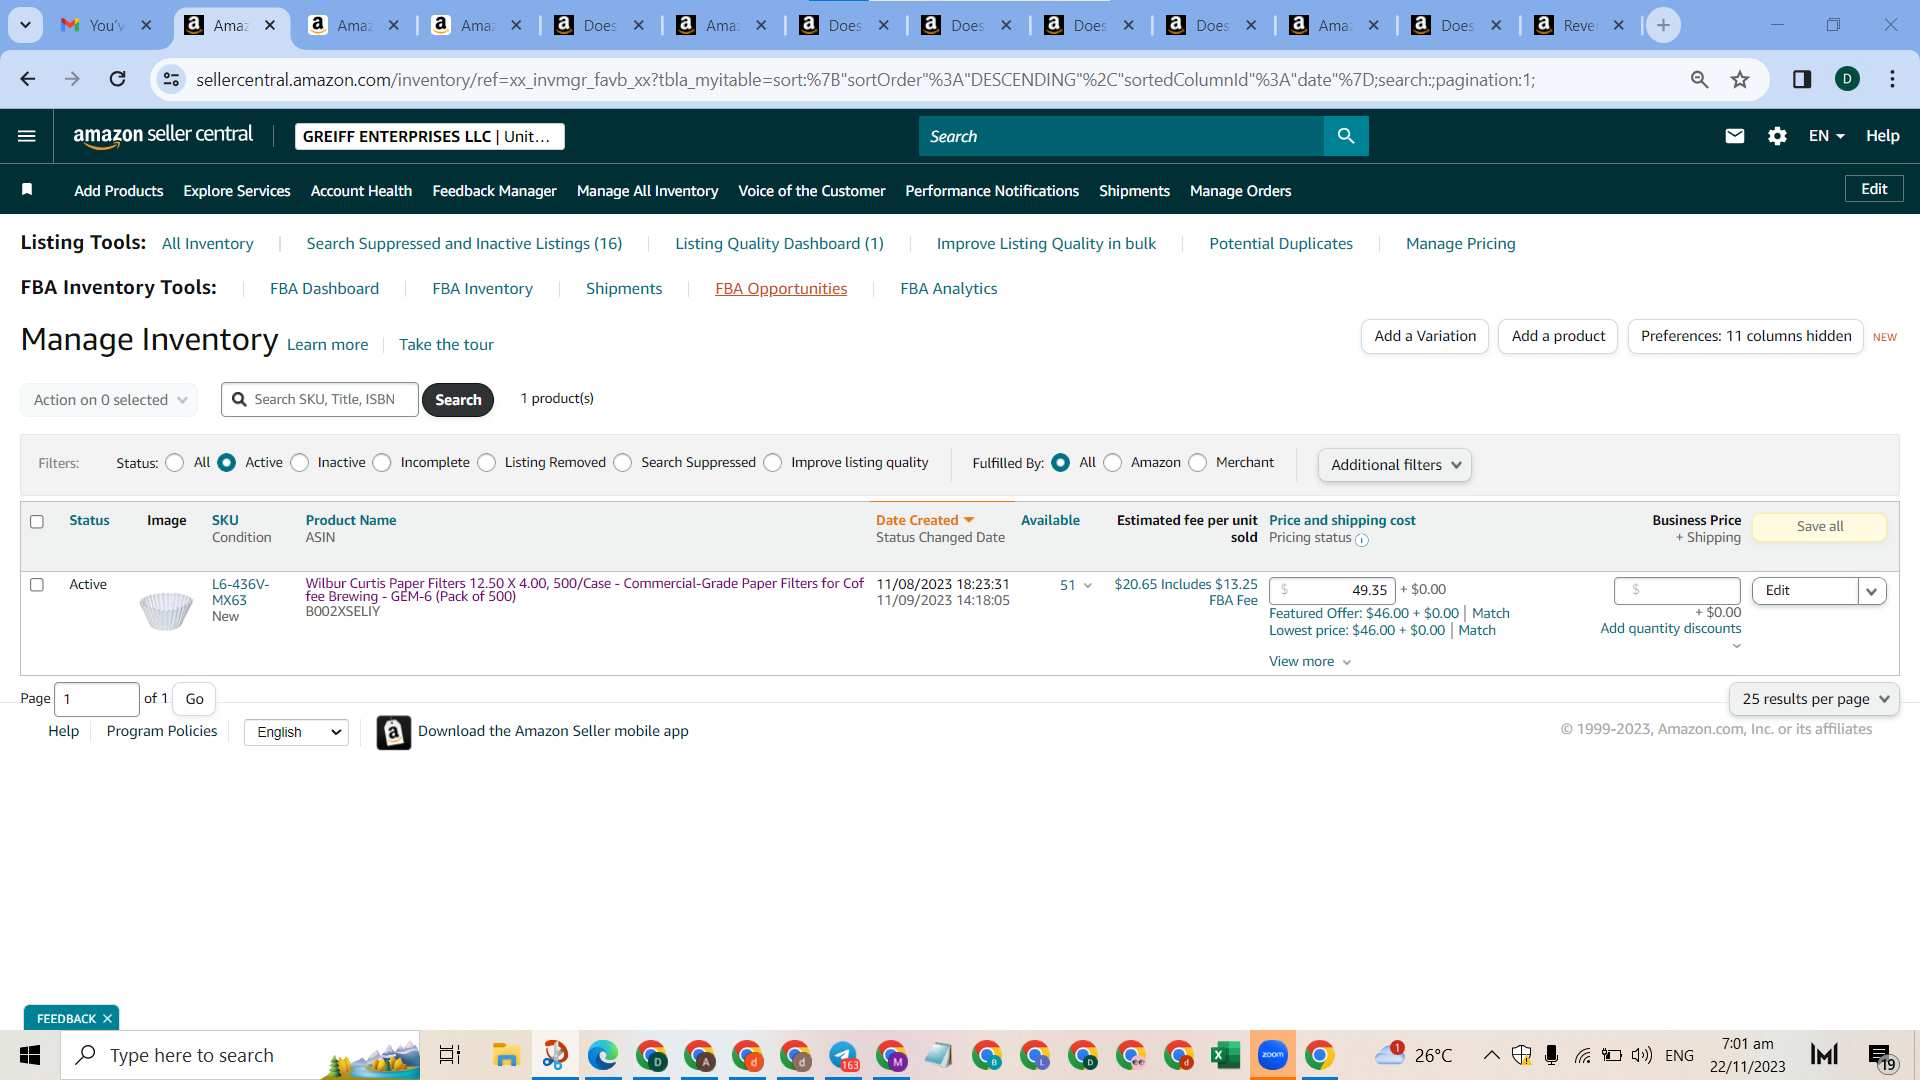Open the English language selector
1920x1080 pixels.
(x=296, y=732)
